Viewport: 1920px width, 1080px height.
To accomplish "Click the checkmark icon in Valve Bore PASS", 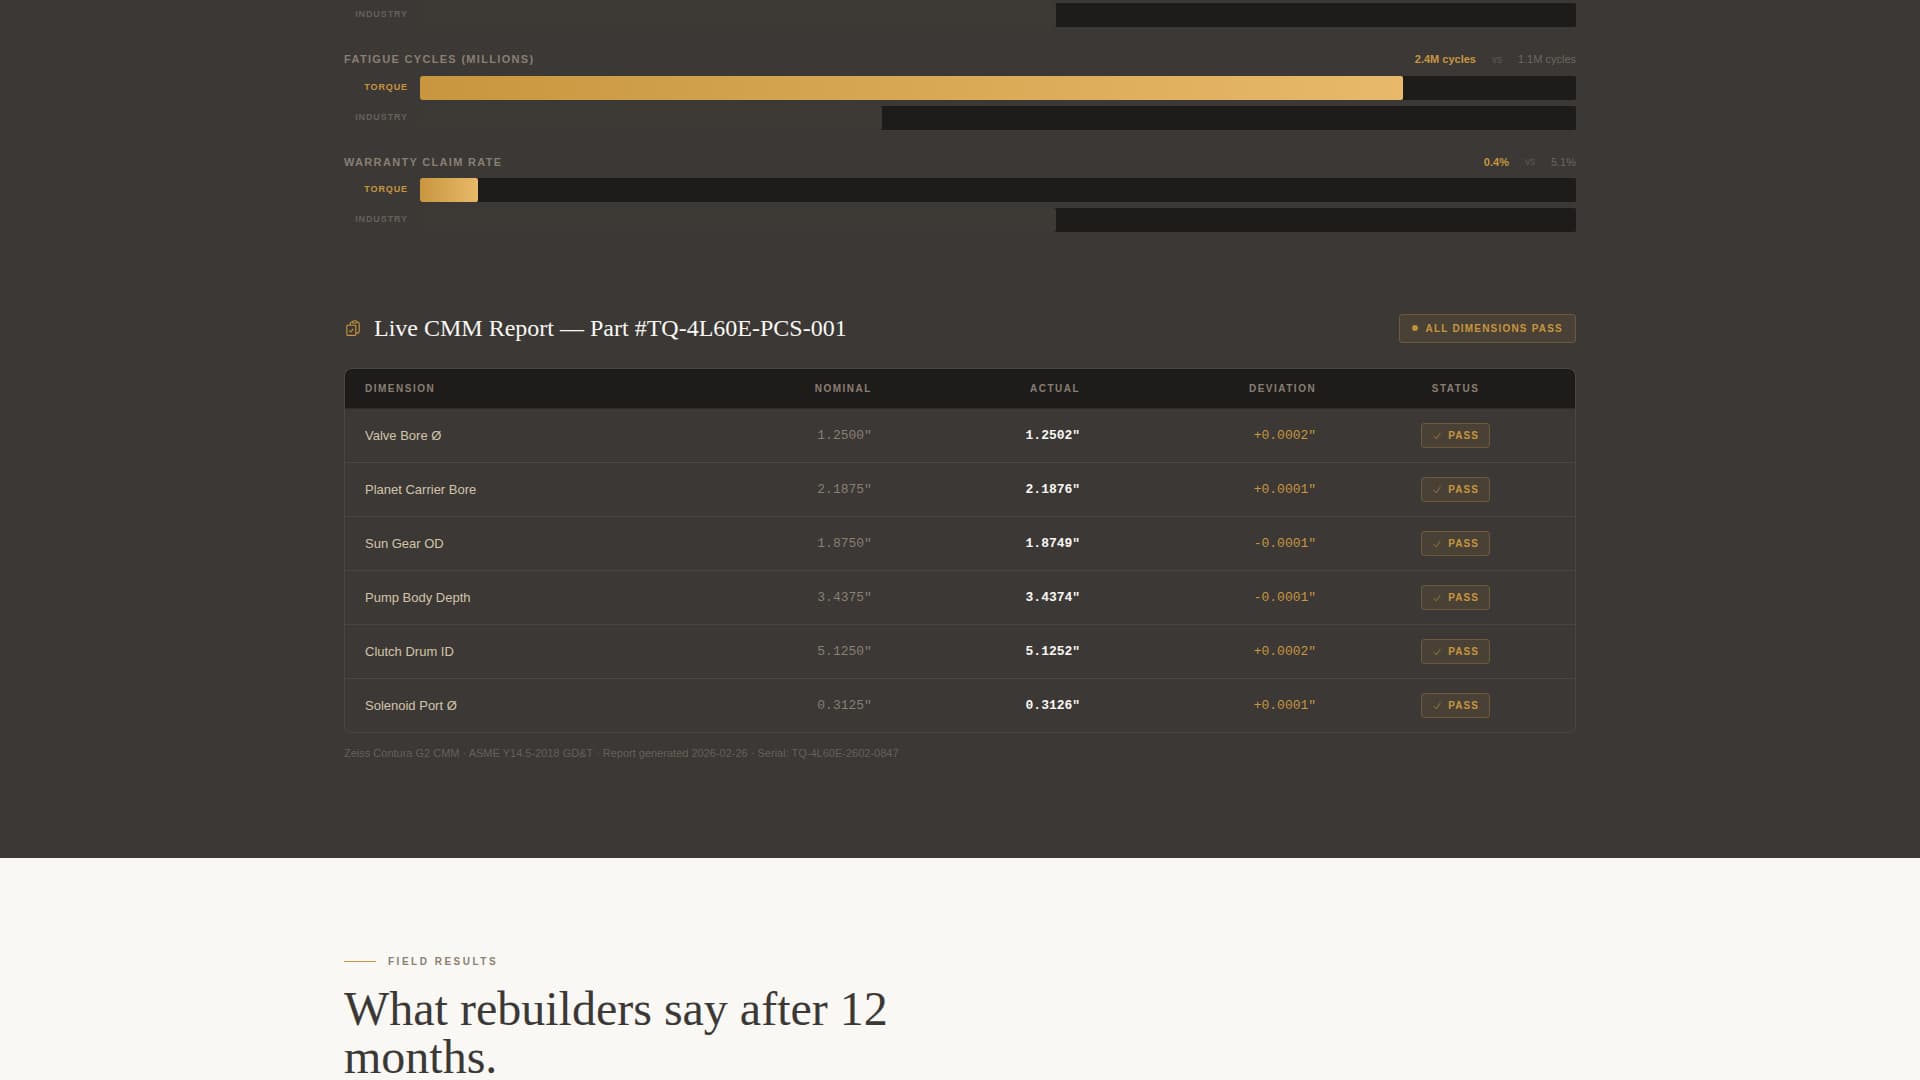I will (x=1437, y=436).
